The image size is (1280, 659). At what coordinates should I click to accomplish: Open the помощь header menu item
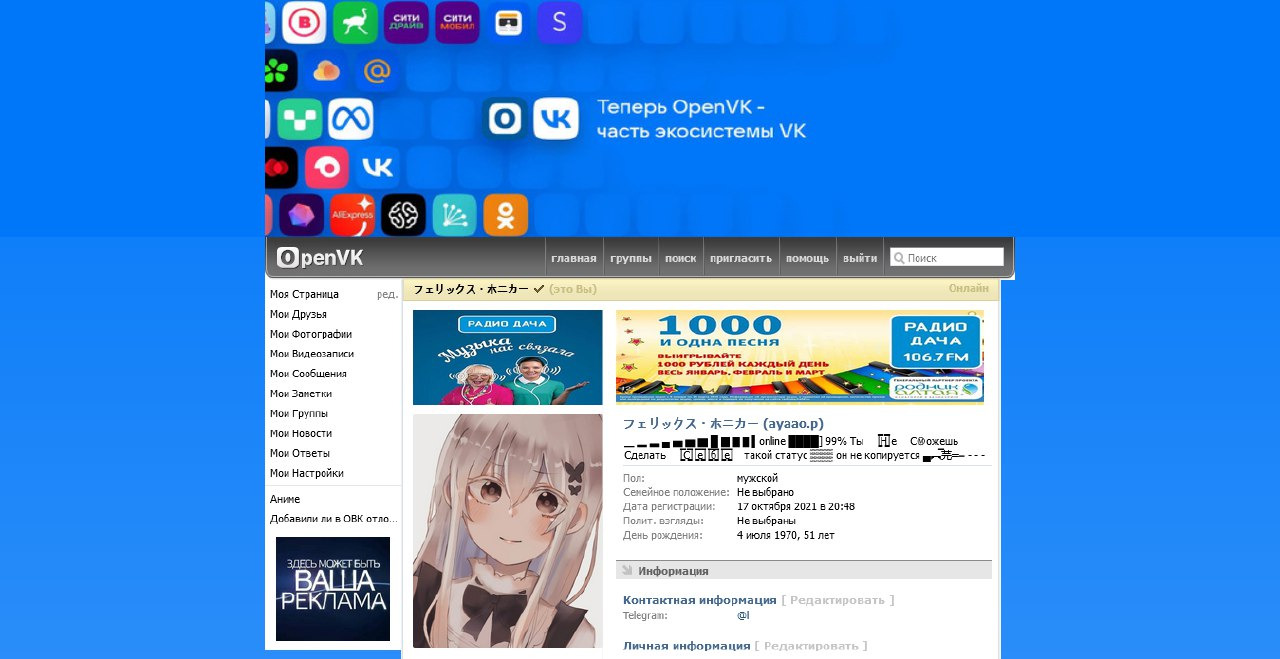pyautogui.click(x=807, y=258)
